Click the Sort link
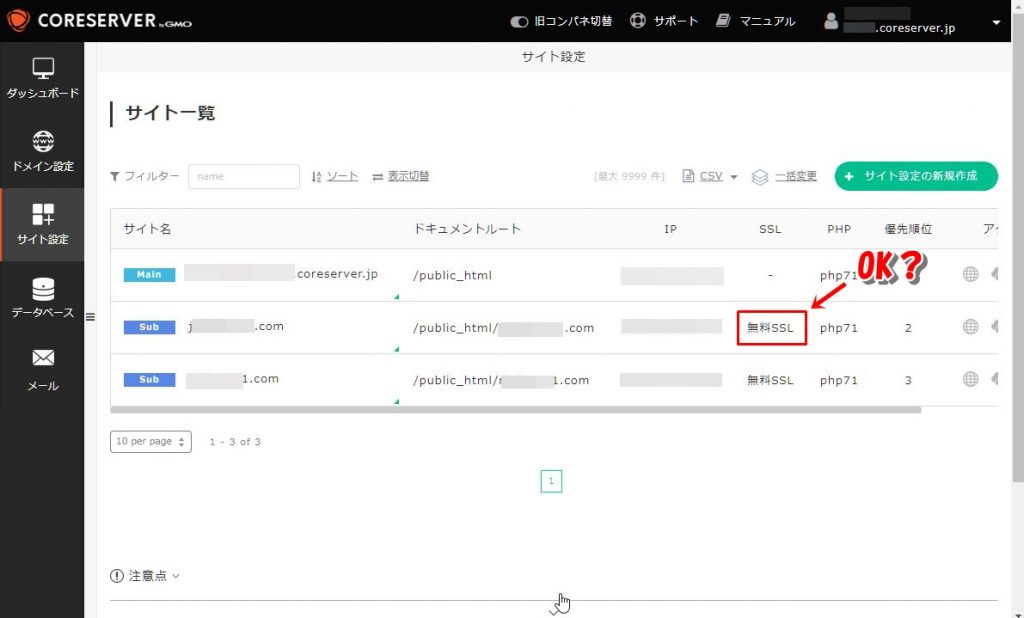 tap(334, 176)
